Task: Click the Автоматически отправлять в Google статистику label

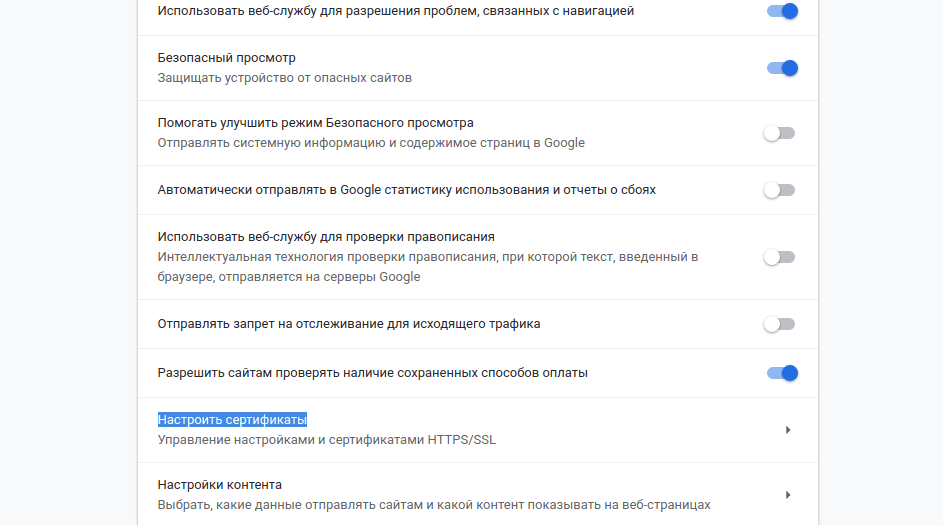Action: pos(406,190)
